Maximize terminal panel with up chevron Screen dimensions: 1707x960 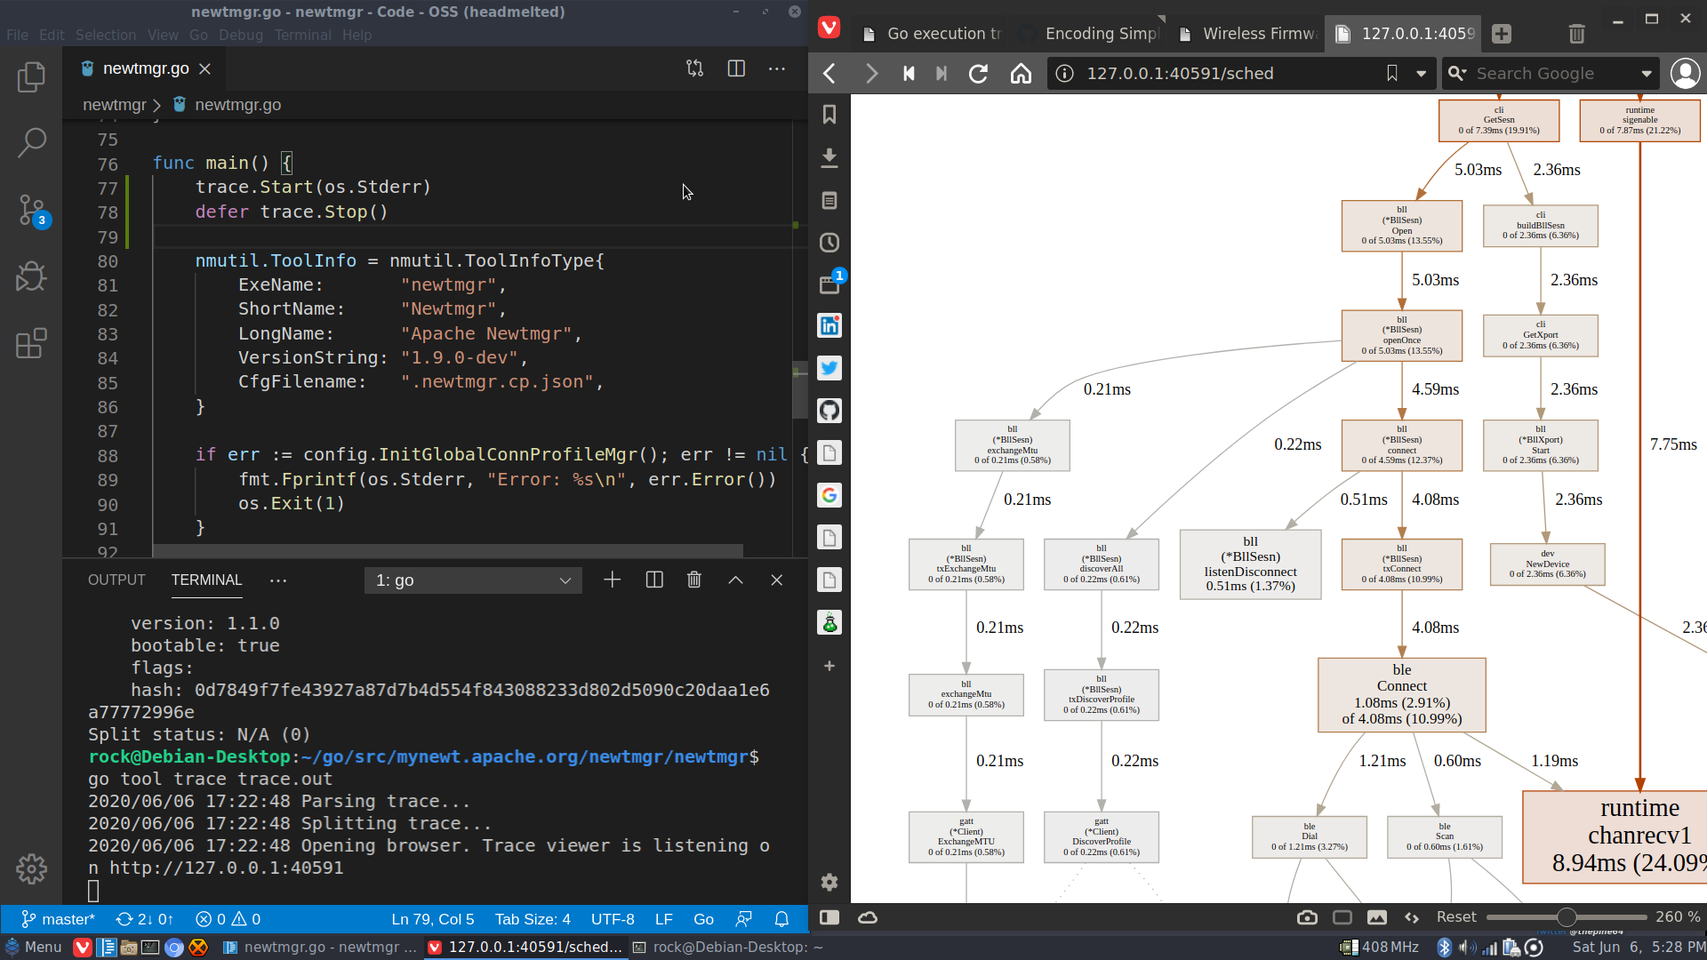coord(735,580)
